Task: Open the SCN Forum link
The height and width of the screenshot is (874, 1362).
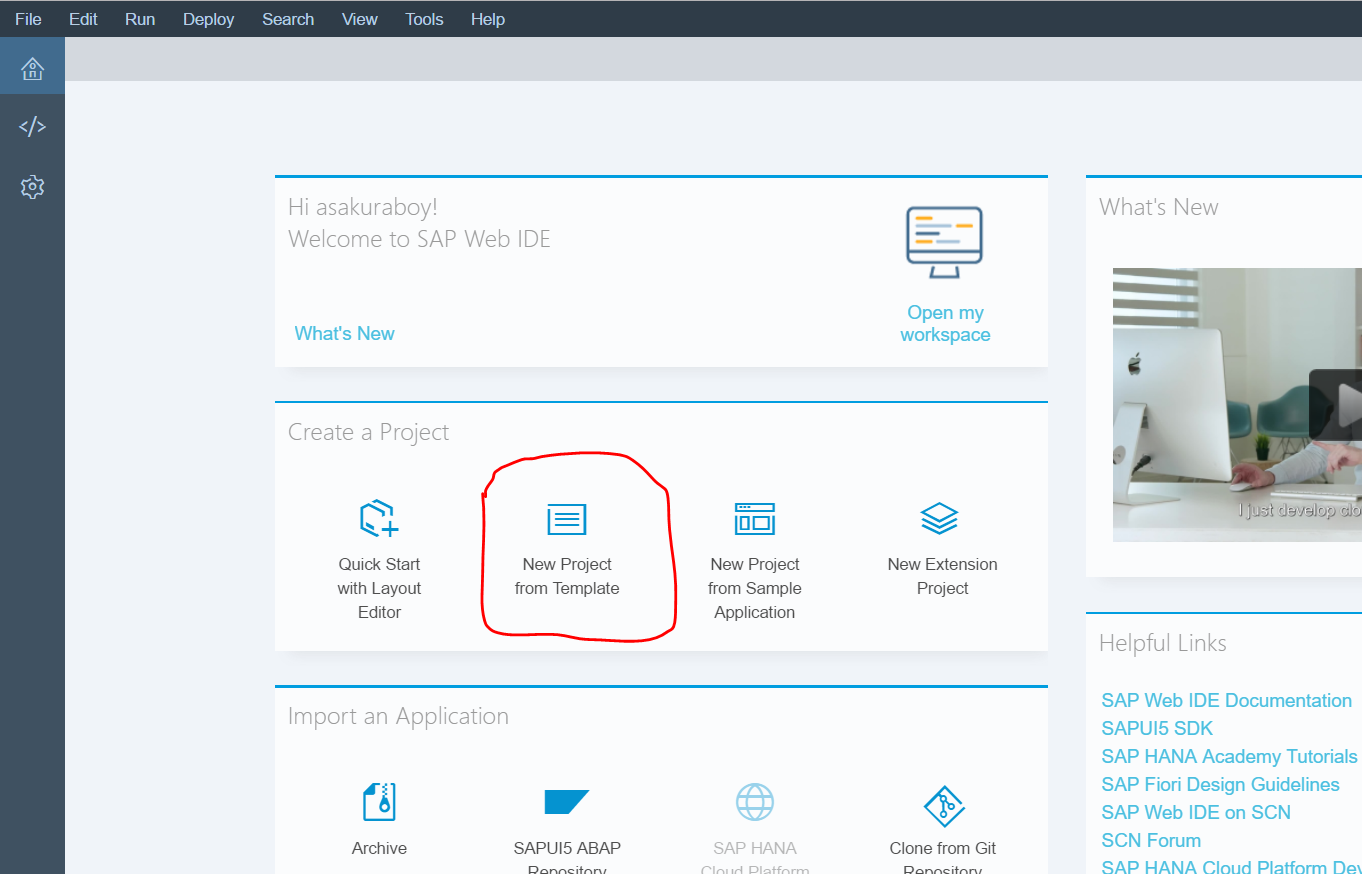Action: (1150, 840)
